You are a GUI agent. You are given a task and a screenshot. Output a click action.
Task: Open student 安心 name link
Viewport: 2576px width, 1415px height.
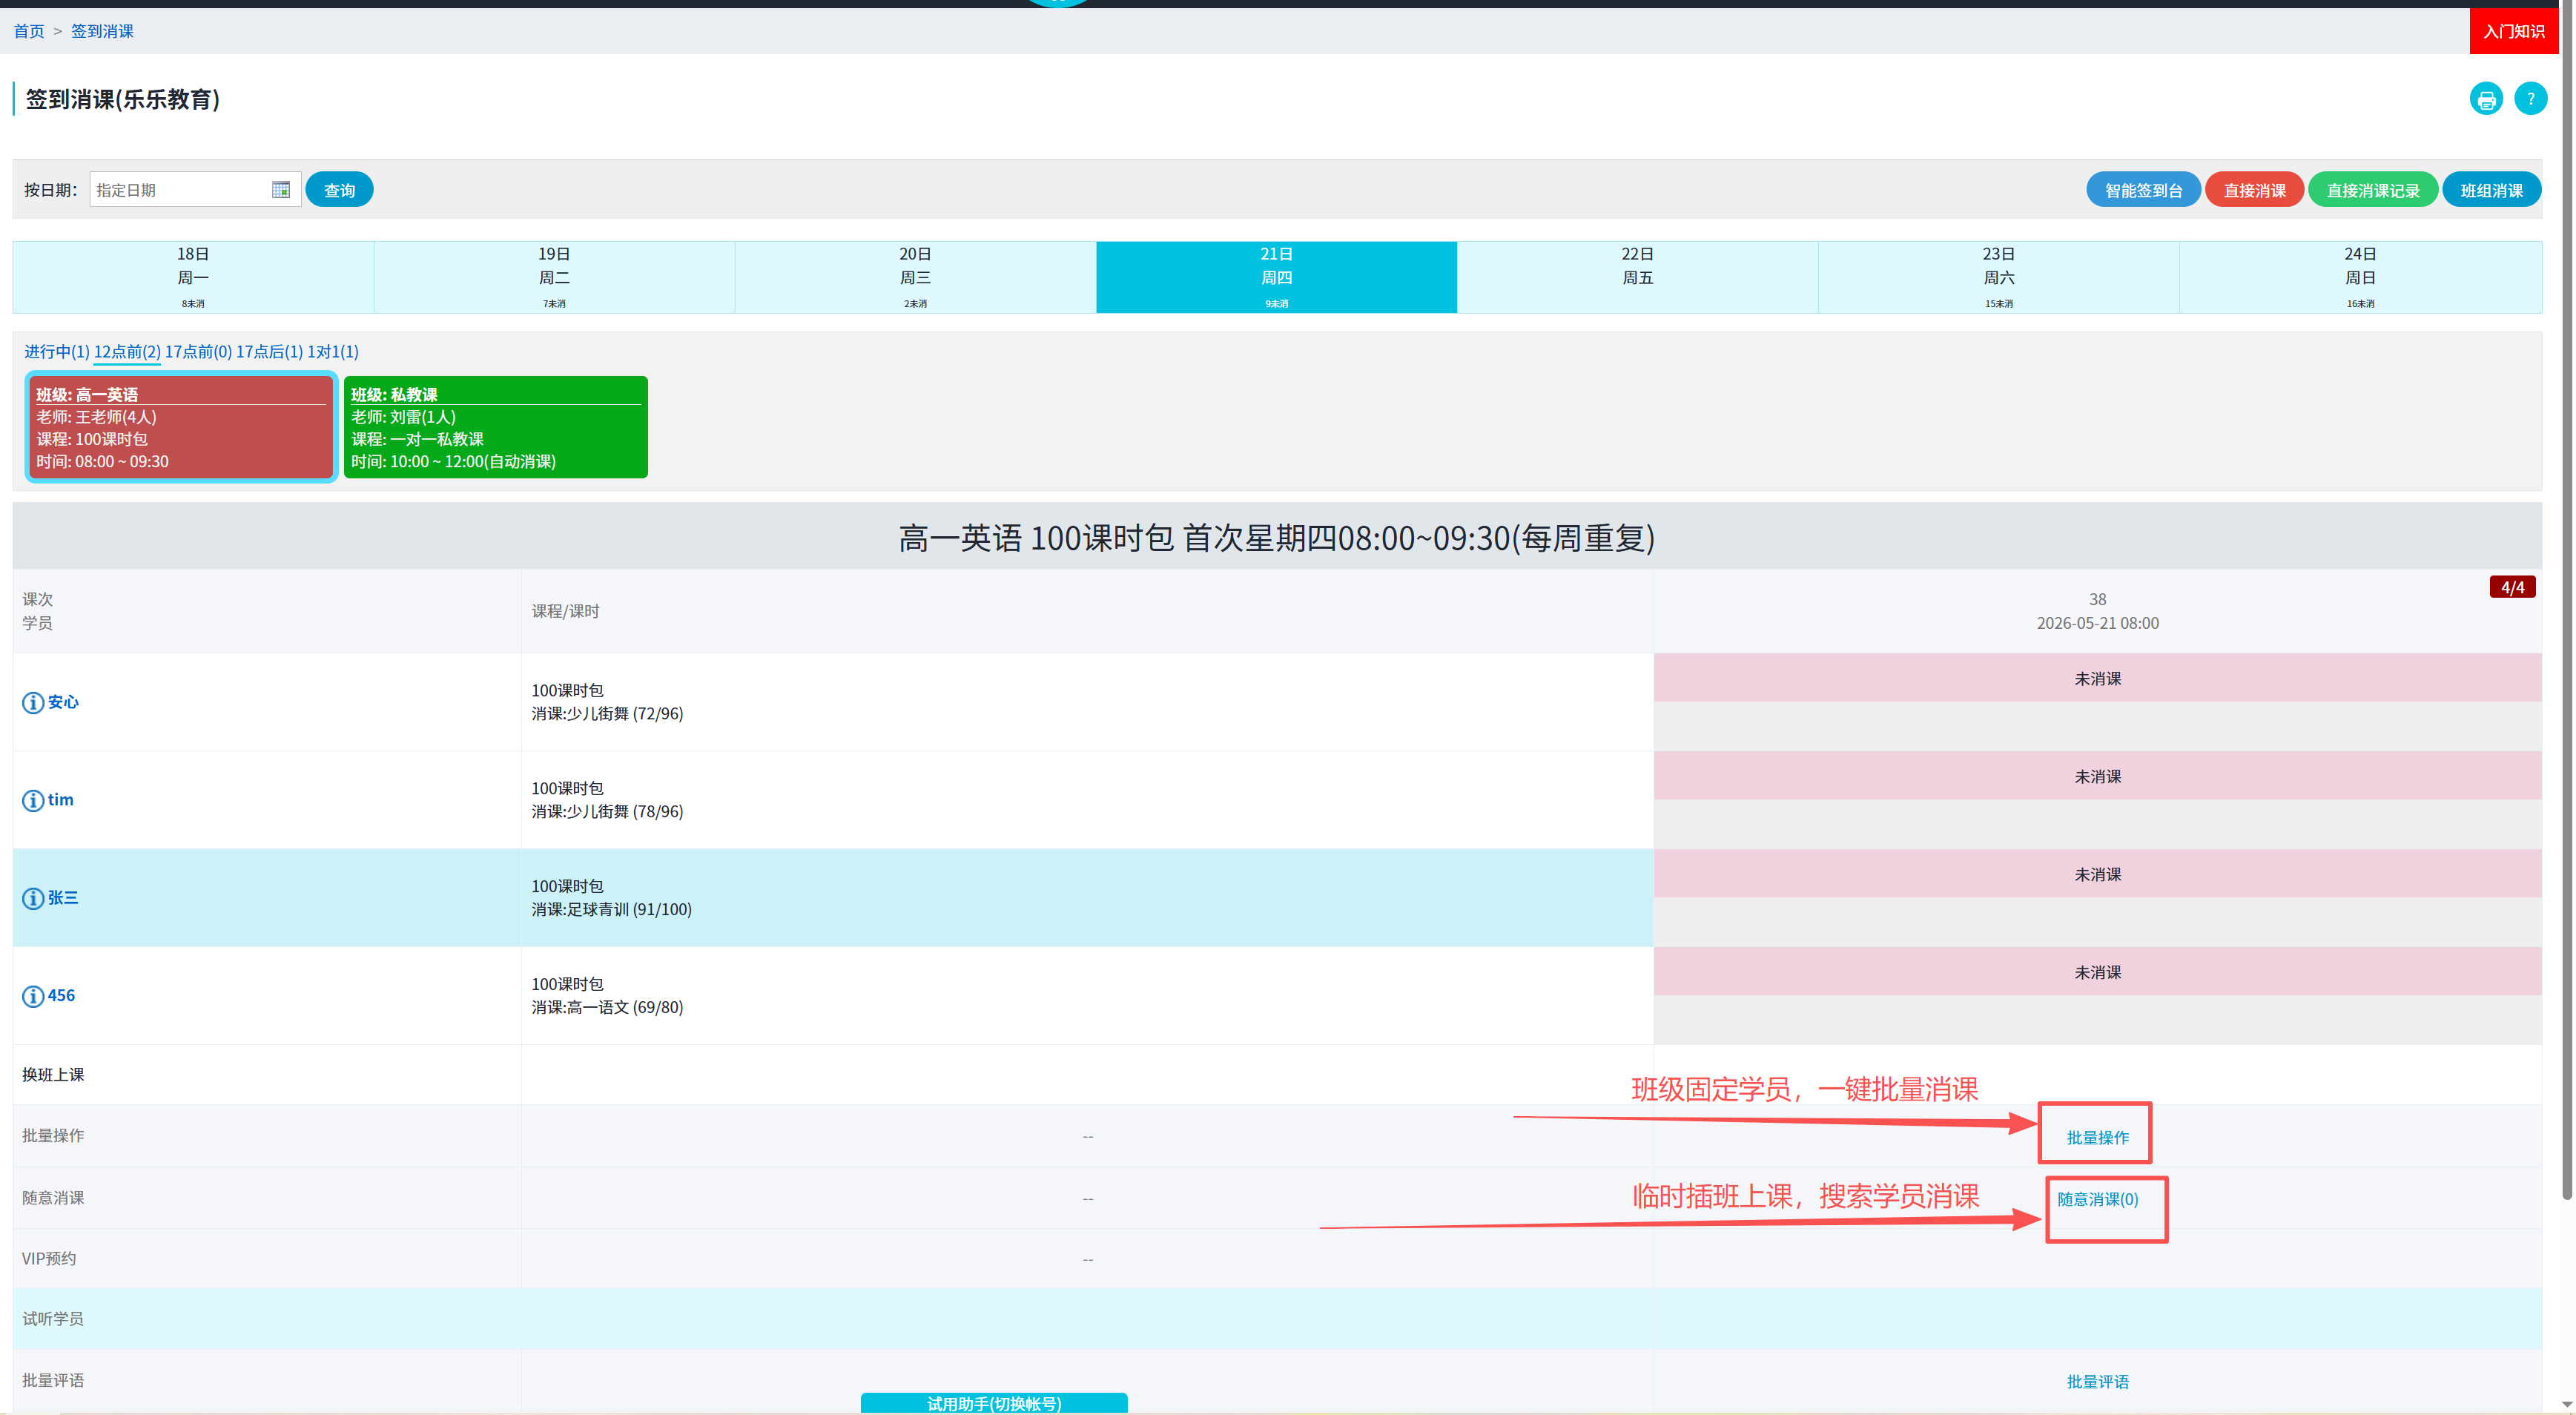click(63, 703)
